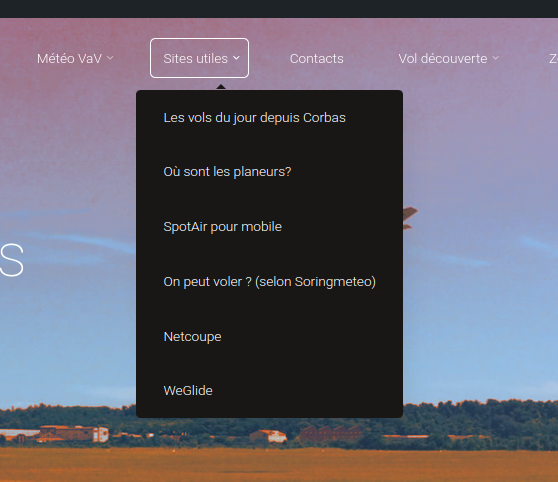Expand the chevron beside Vol découverte

496,58
